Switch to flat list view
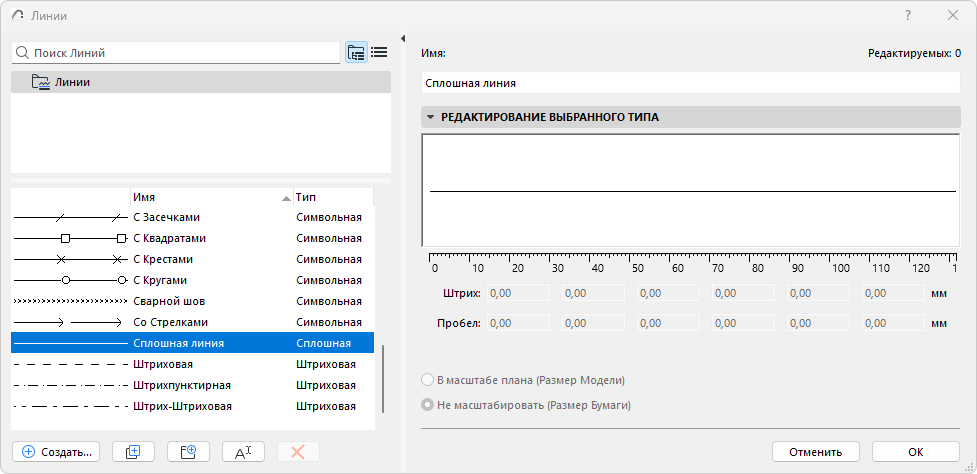The width and height of the screenshot is (977, 474). (379, 53)
